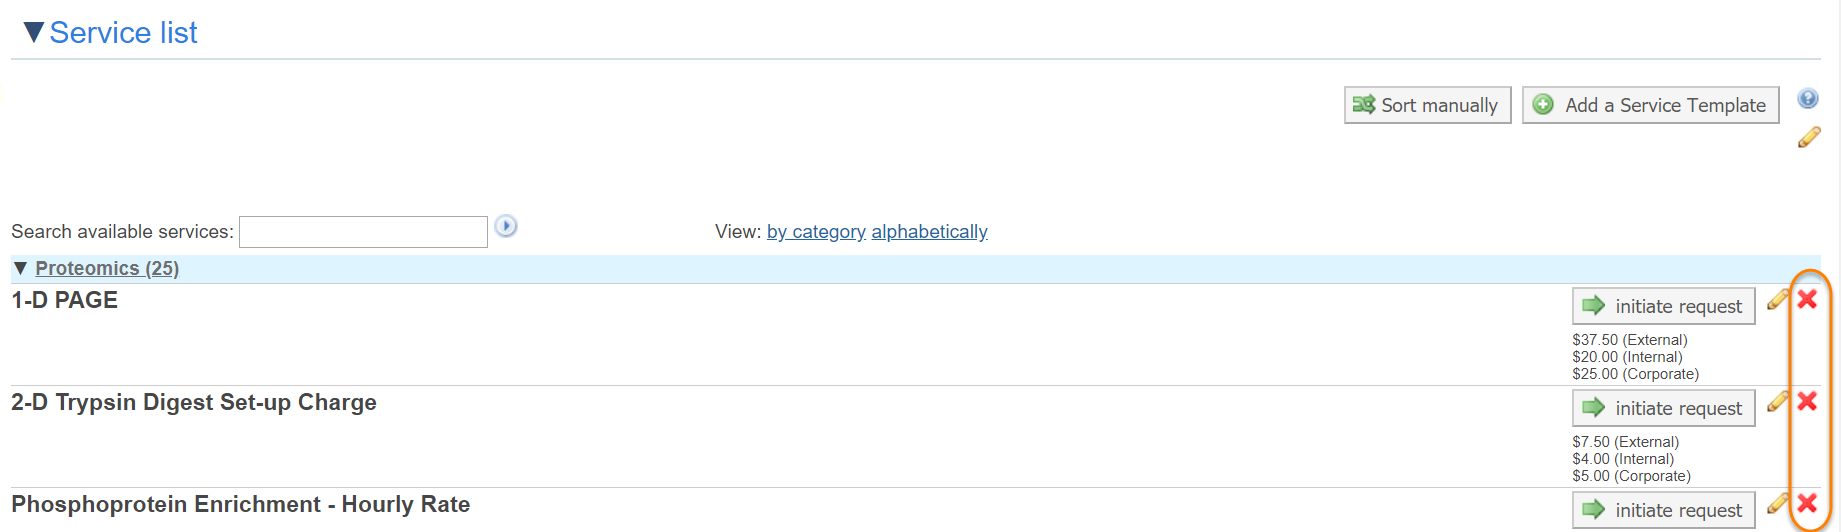View services alphabetically
Viewport: 1841px width, 532px height.
[929, 232]
